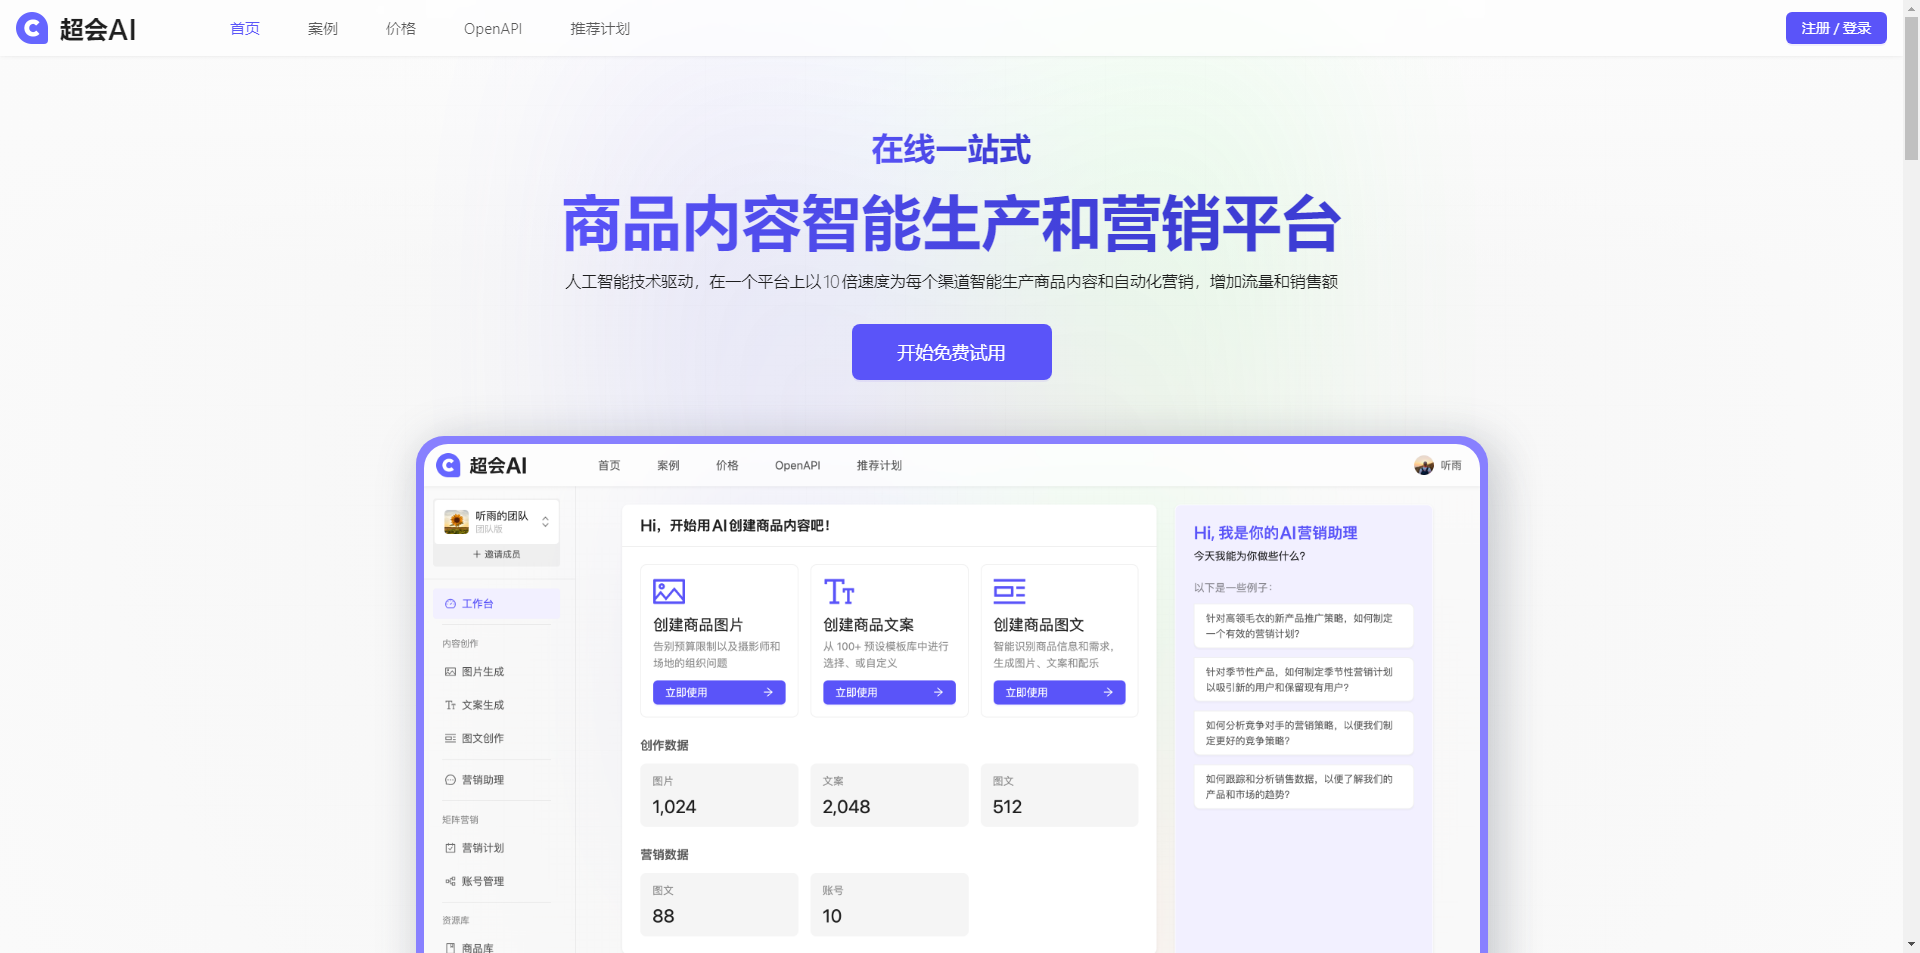Click the 工作台 sidebar icon
The image size is (1920, 953).
(450, 604)
